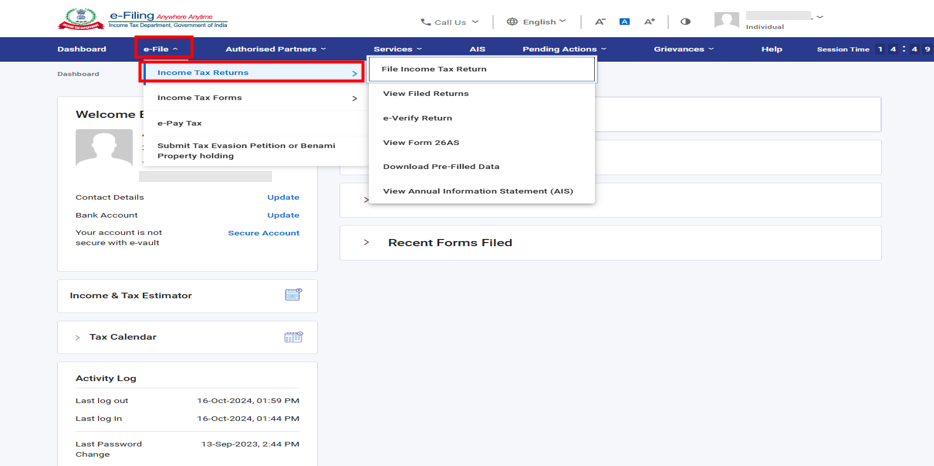
Task: Click the Secure Account link
Action: [x=263, y=233]
